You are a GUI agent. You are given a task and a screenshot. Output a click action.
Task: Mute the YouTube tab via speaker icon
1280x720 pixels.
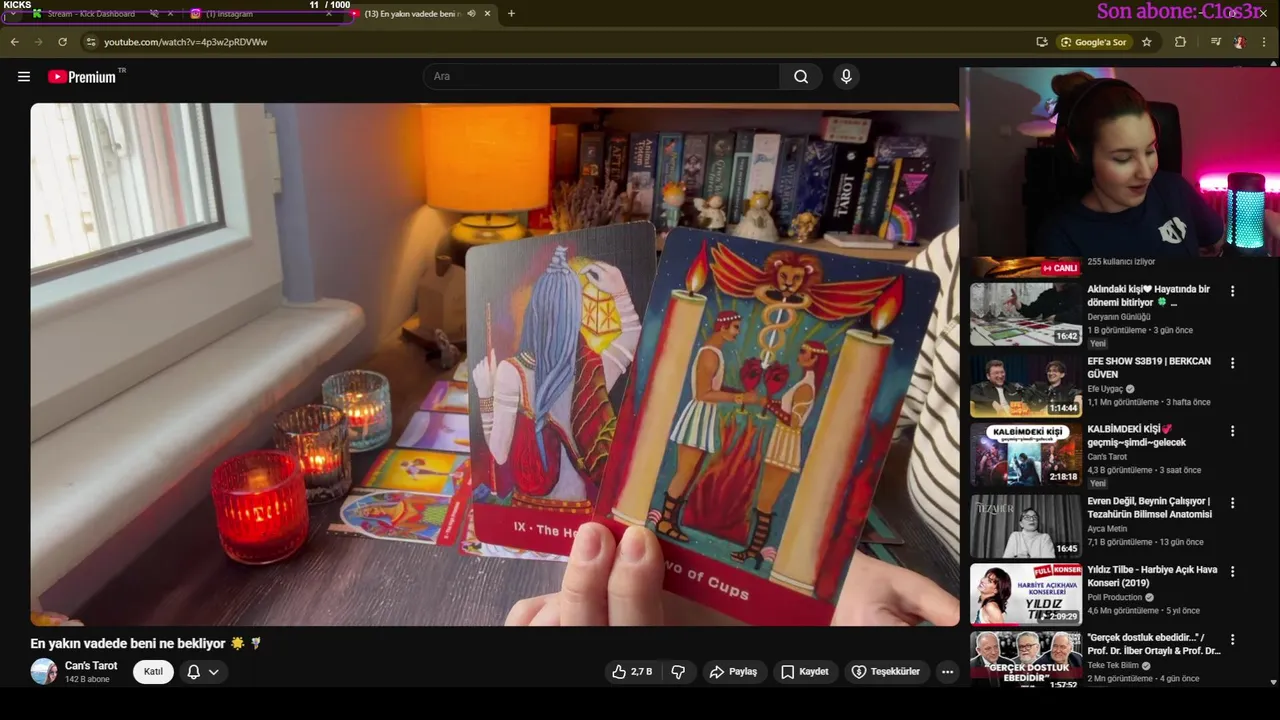click(471, 14)
